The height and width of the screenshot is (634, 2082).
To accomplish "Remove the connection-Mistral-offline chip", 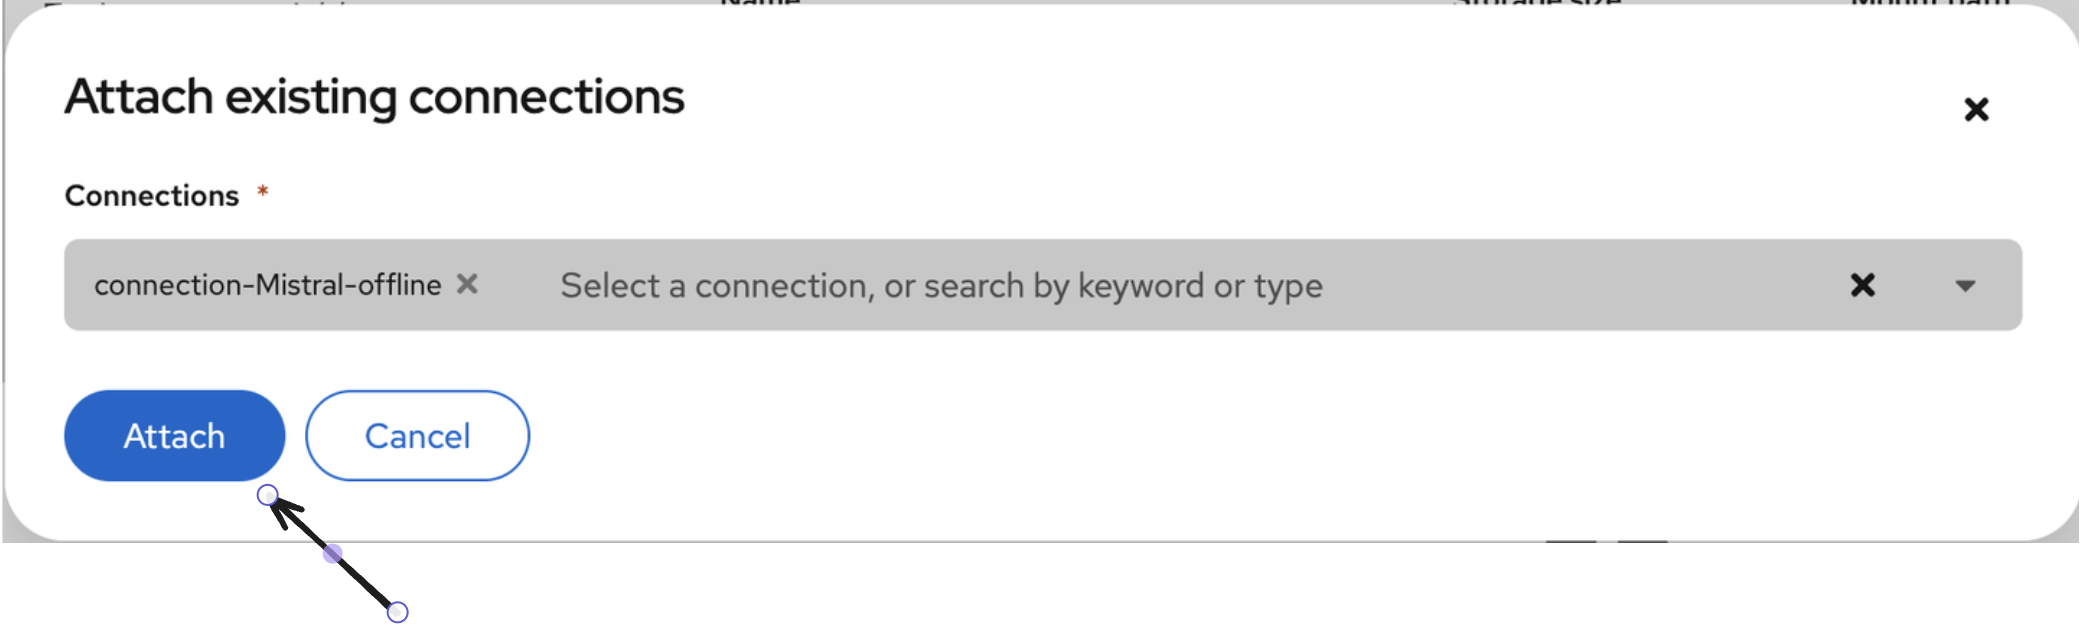I will (467, 285).
